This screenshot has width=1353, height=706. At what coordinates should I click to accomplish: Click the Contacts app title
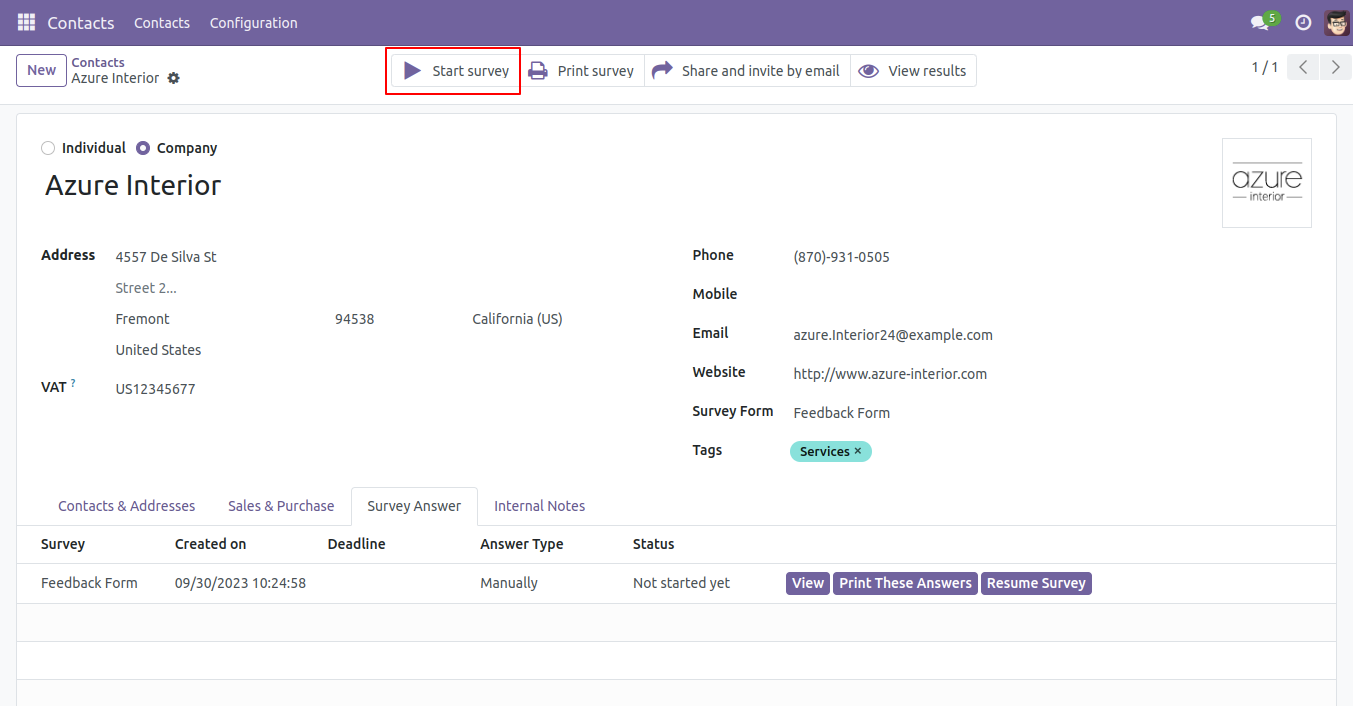(x=81, y=23)
